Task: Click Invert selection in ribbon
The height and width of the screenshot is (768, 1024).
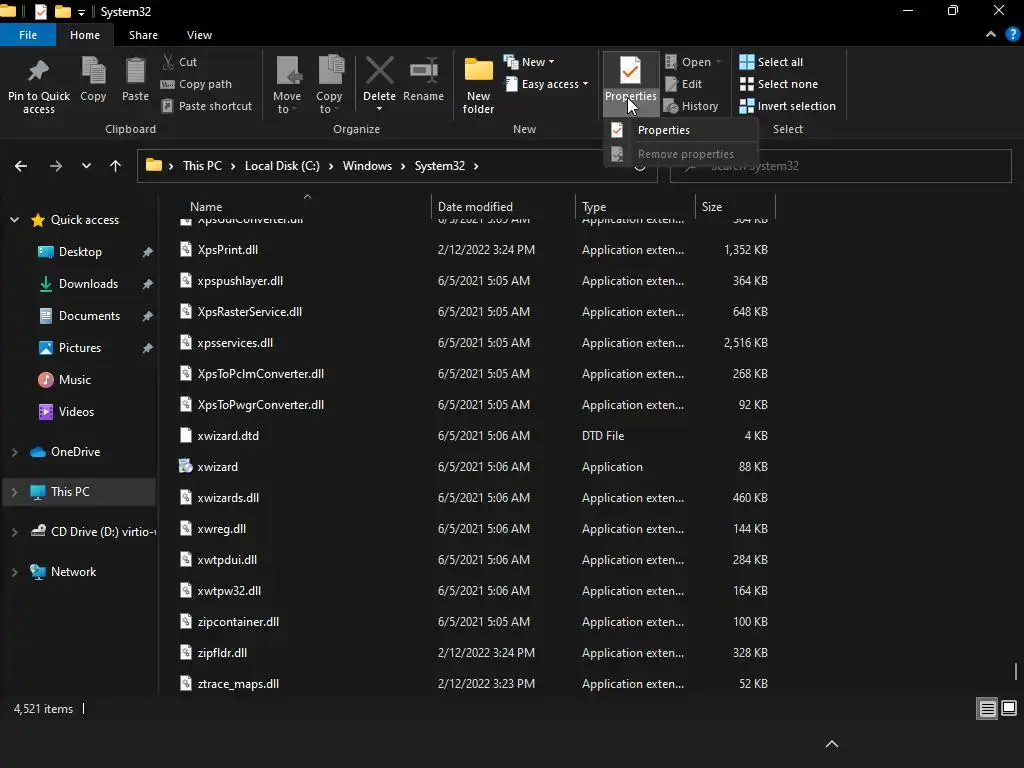Action: (x=788, y=106)
